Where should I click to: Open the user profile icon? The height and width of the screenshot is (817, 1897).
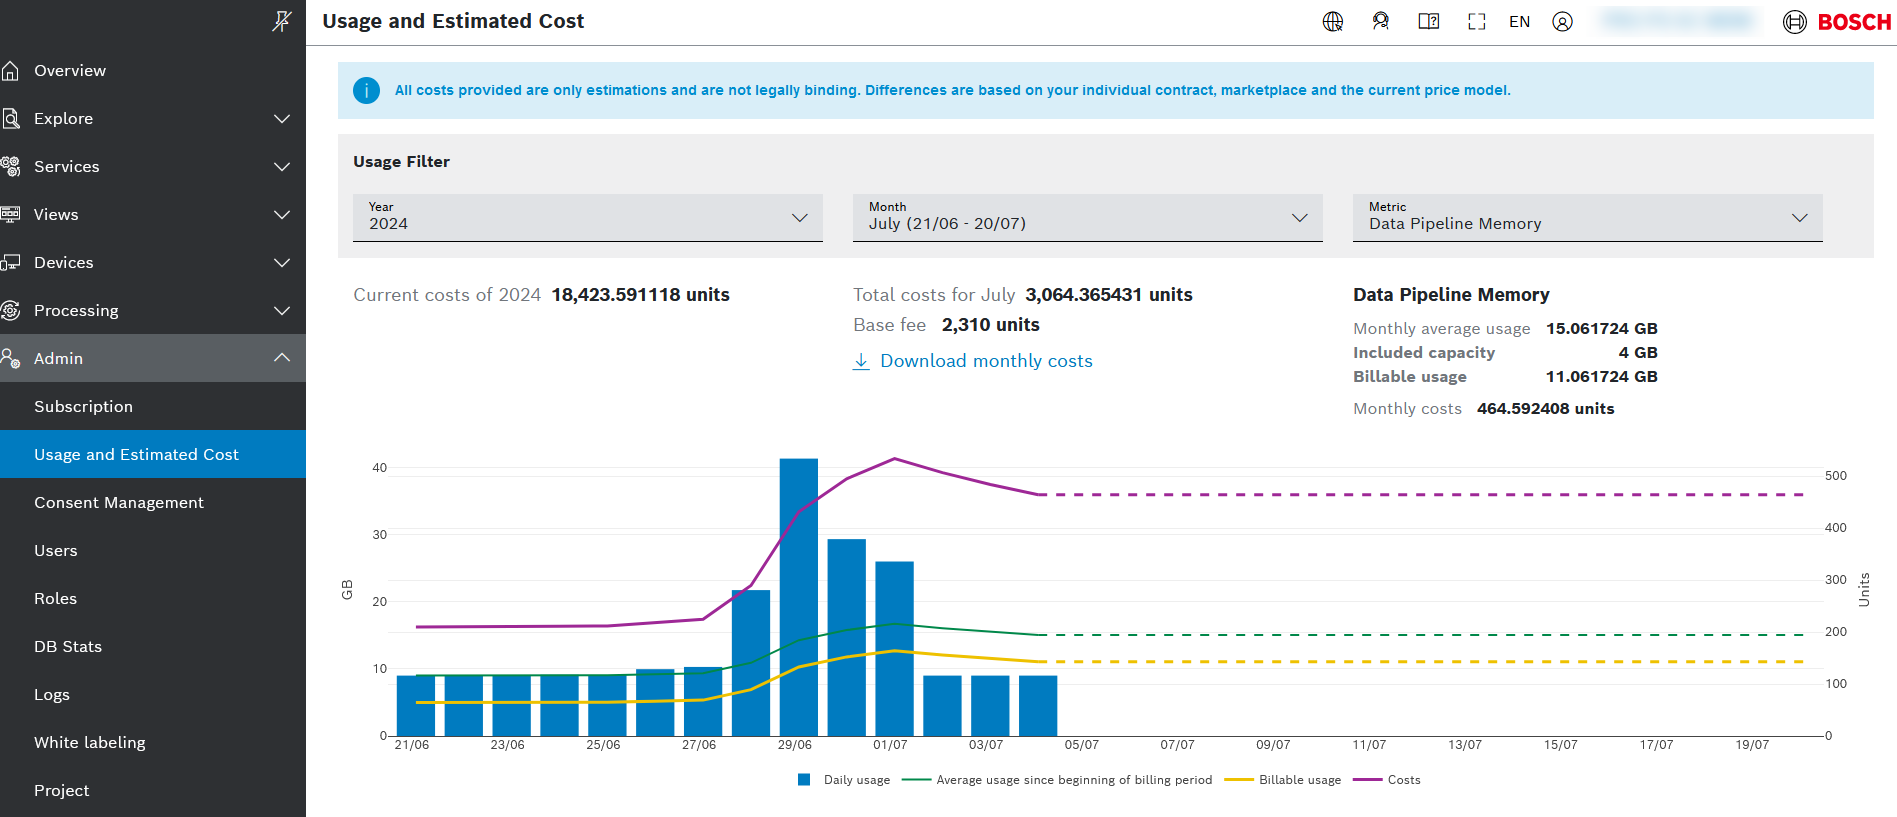point(1562,22)
